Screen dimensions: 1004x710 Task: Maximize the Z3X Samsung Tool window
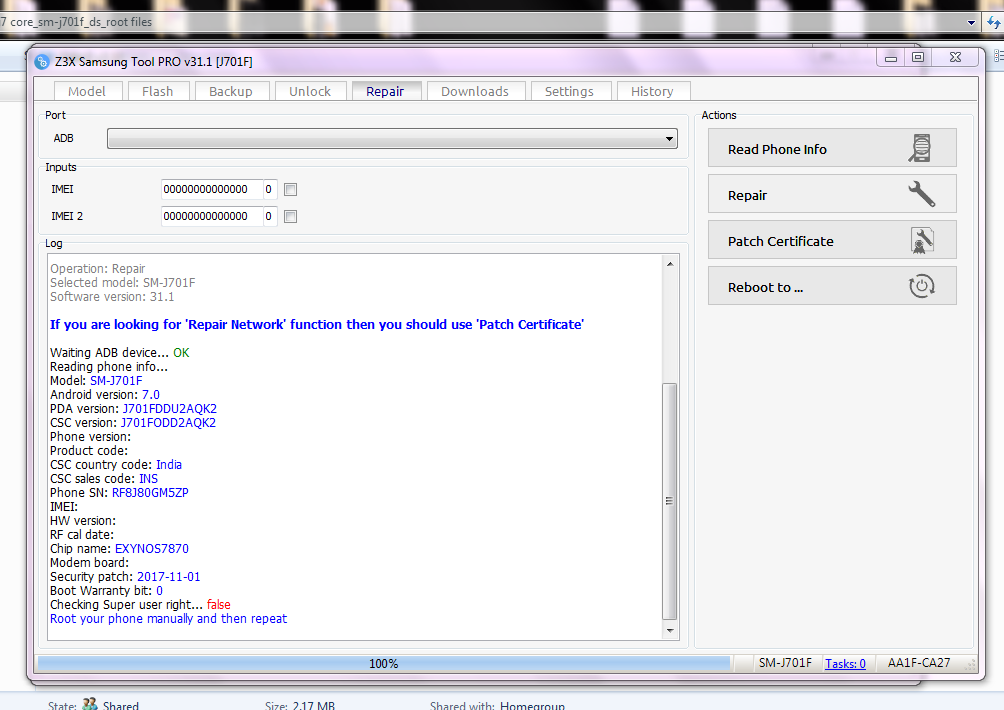[918, 58]
